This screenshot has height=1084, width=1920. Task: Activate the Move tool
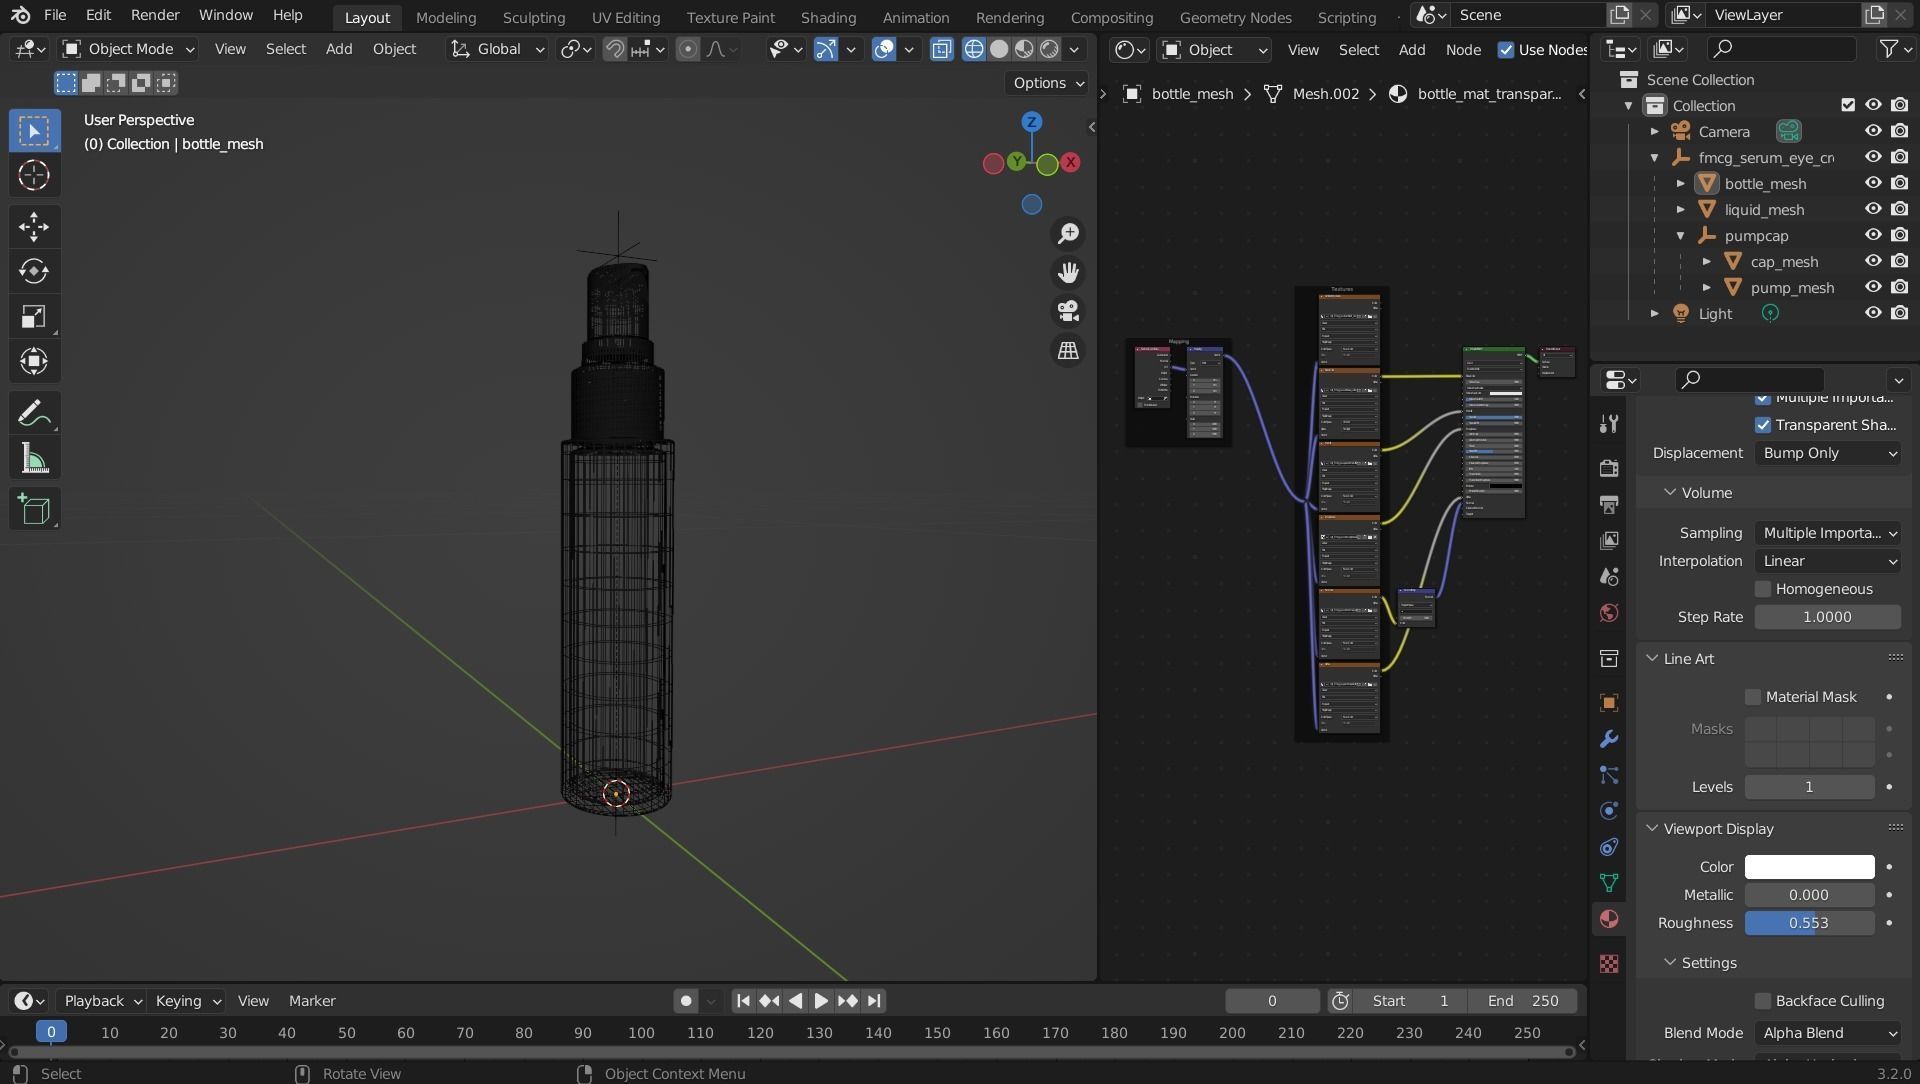(34, 226)
